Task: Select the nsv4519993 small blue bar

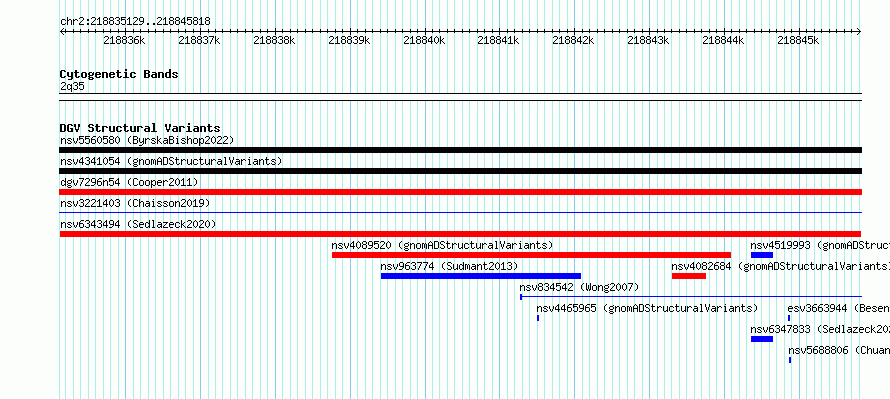Action: click(762, 255)
